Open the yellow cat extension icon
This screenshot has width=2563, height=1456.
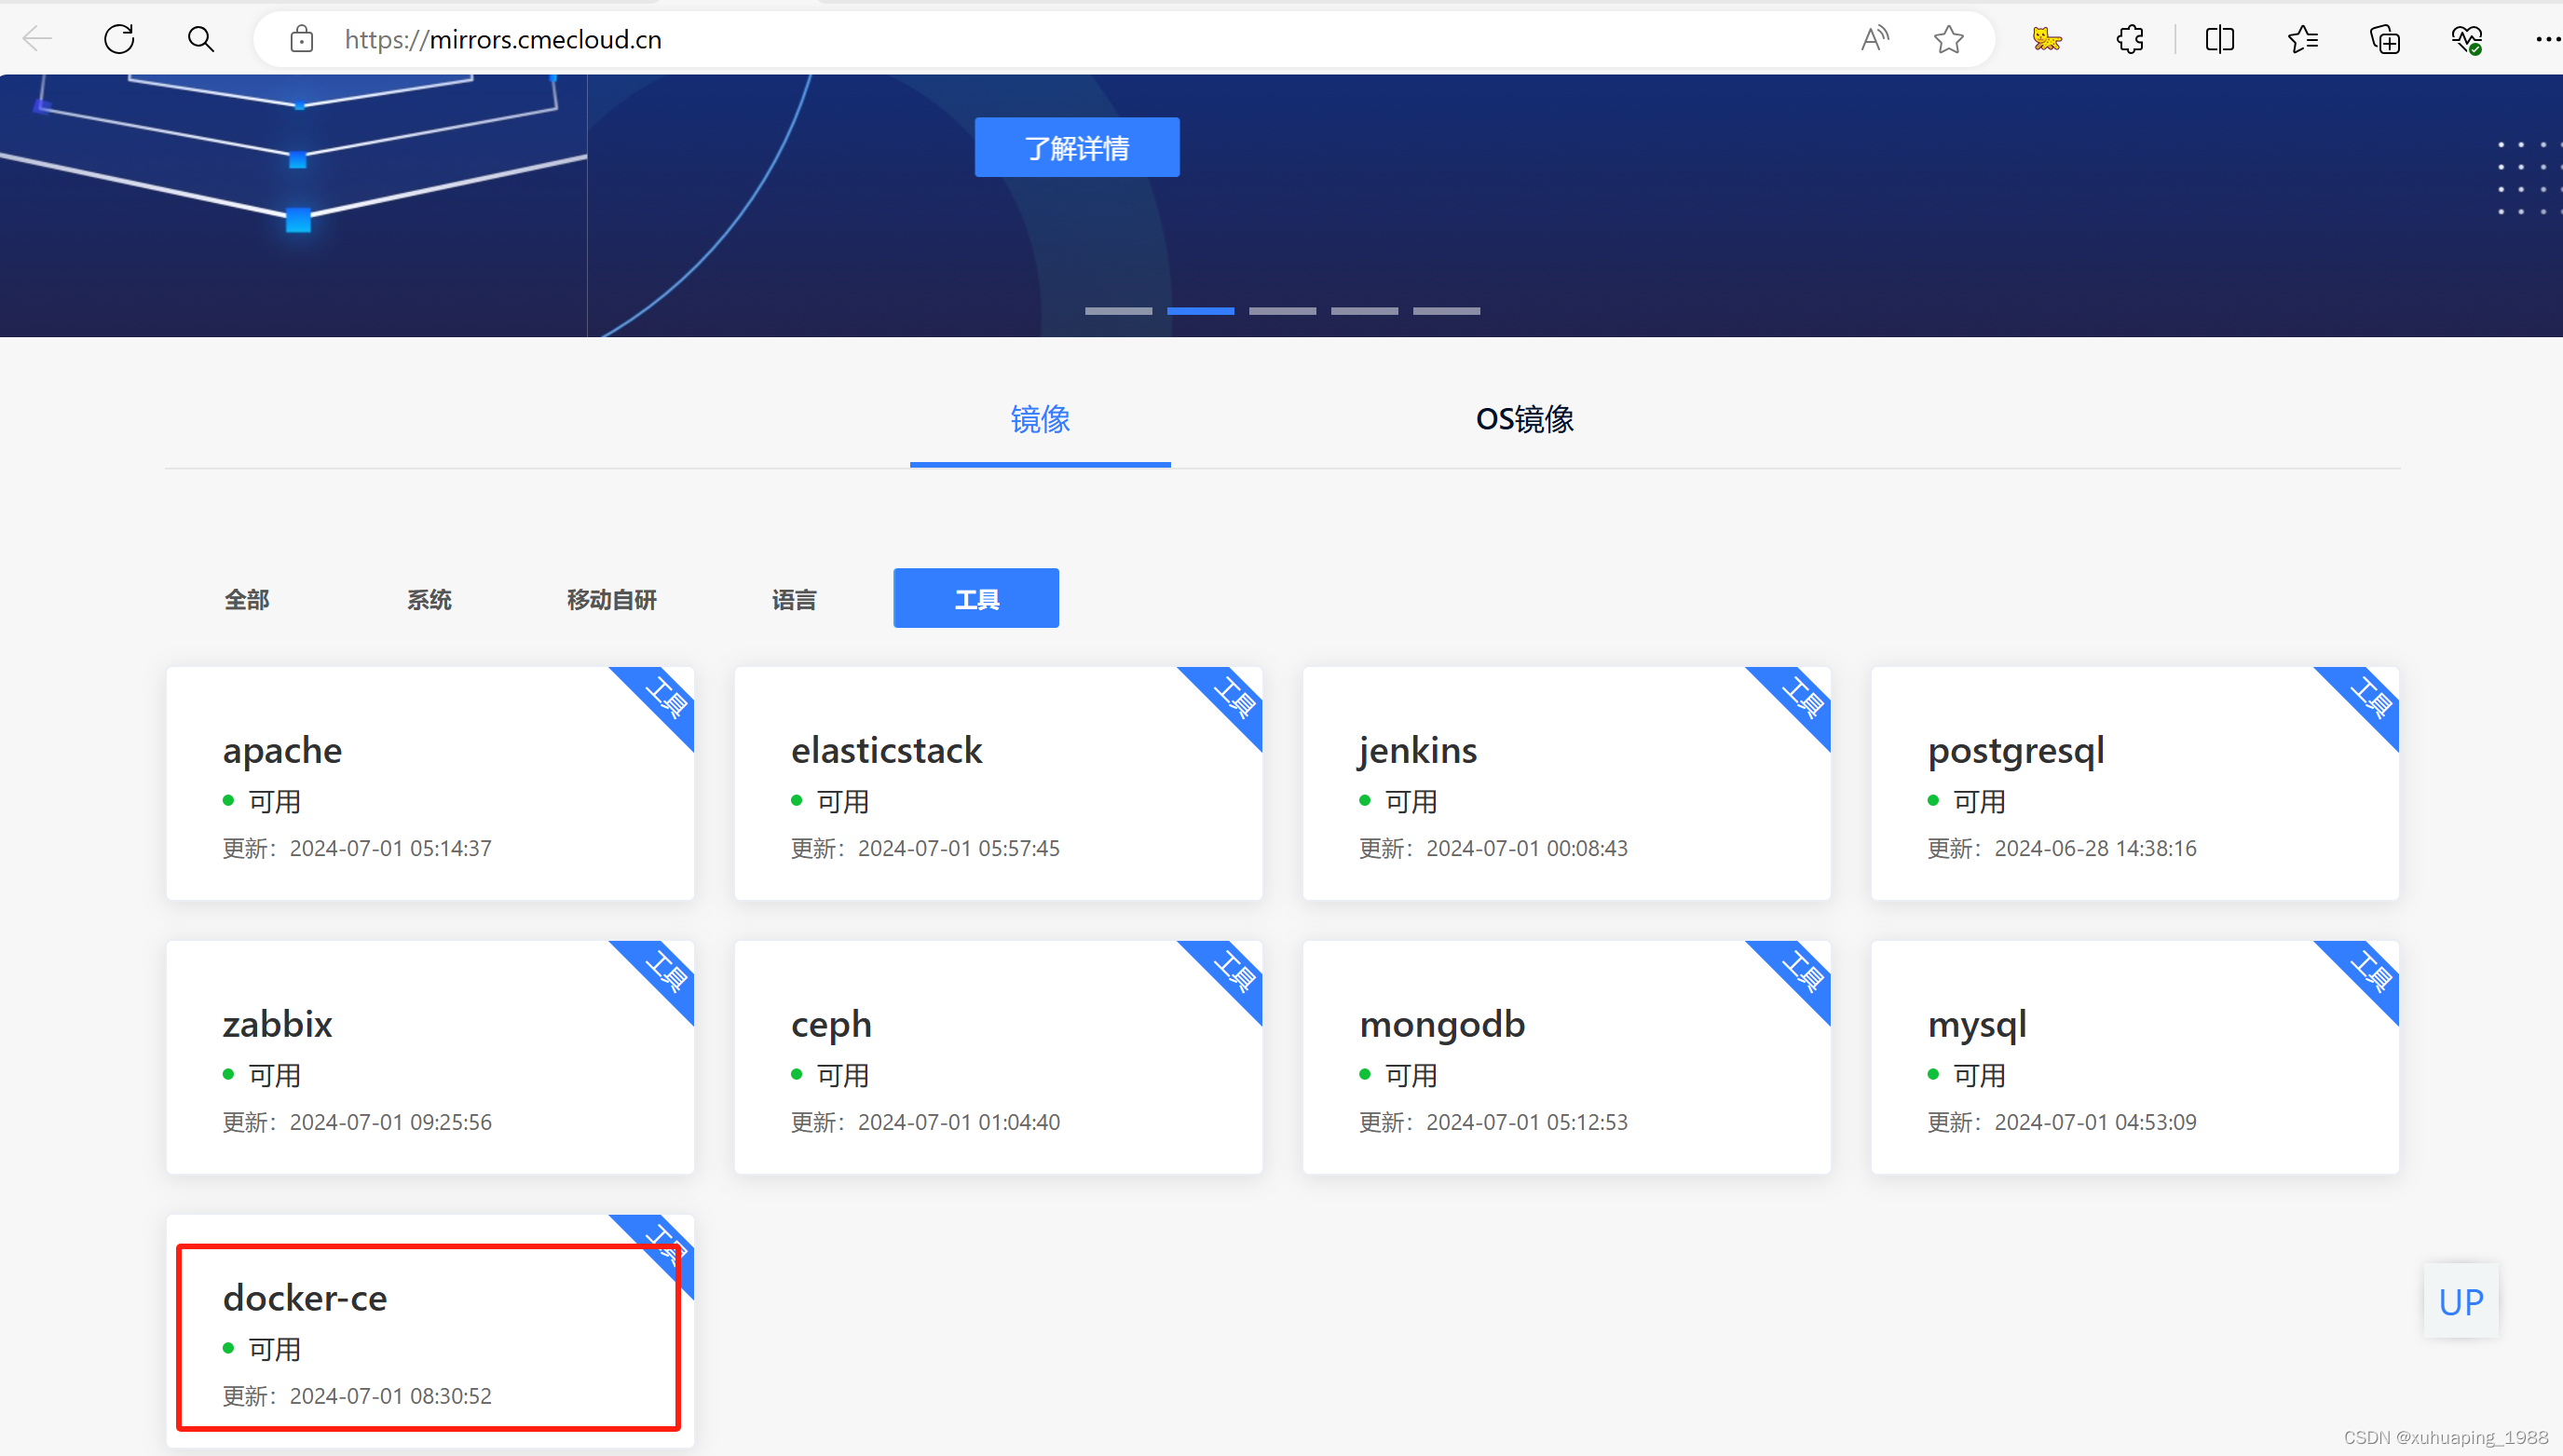2047,39
